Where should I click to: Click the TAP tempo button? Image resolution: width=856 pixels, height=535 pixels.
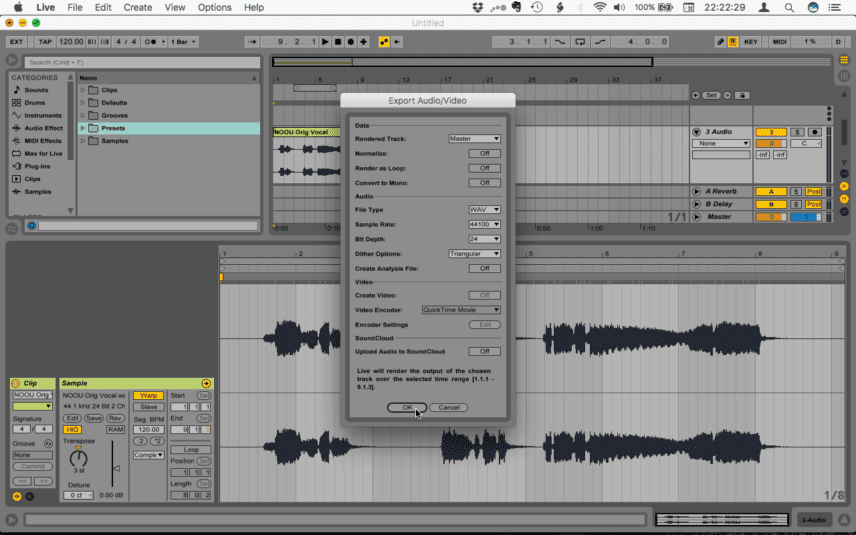[45, 41]
